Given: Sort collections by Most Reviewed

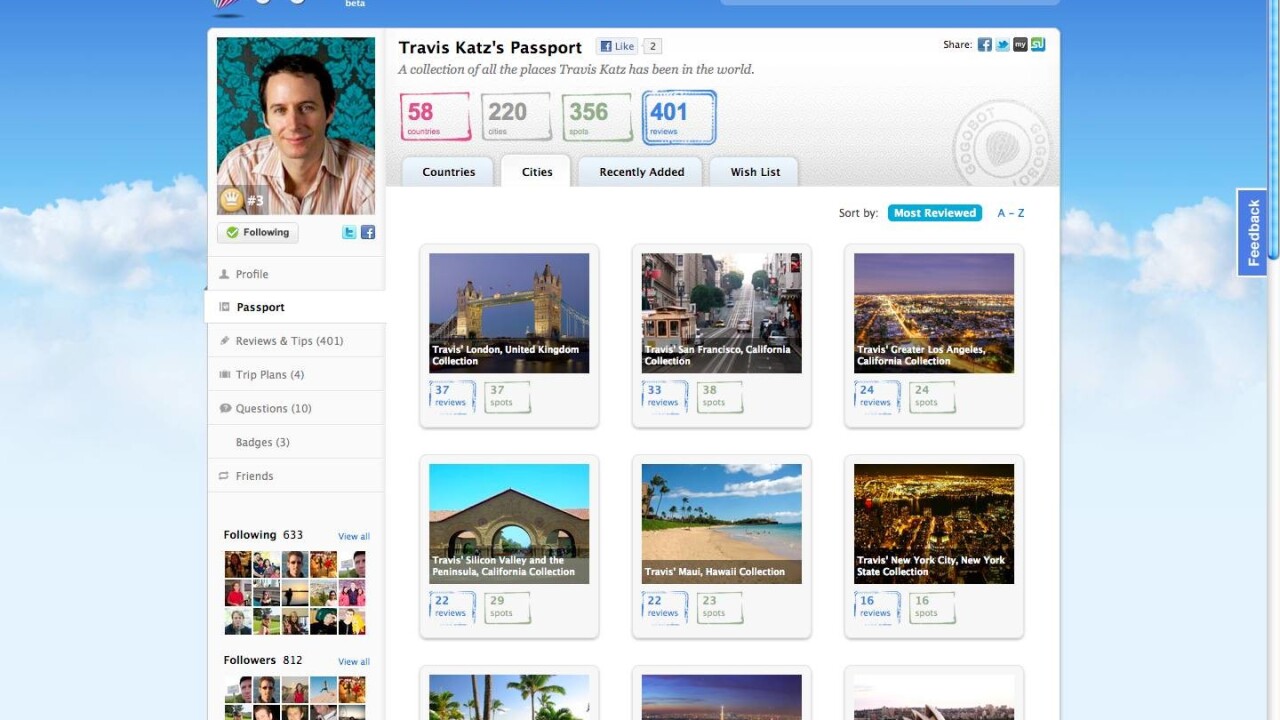Looking at the screenshot, I should pos(935,213).
